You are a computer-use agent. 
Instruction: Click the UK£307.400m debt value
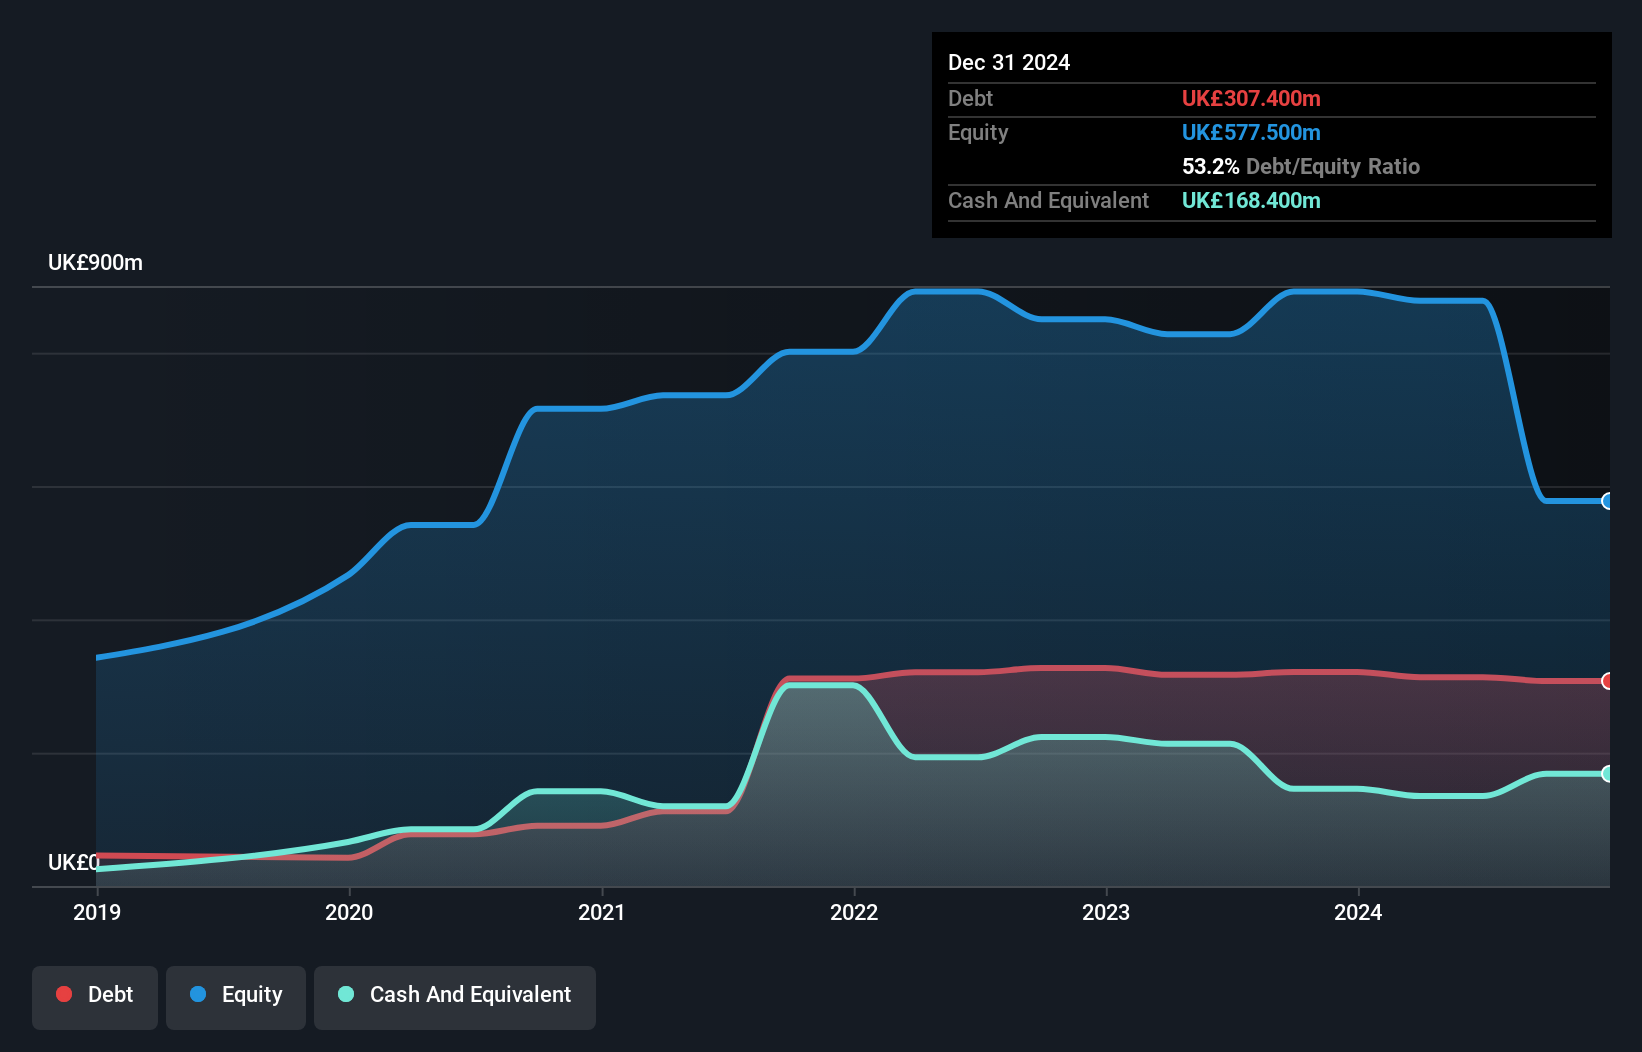click(1251, 98)
